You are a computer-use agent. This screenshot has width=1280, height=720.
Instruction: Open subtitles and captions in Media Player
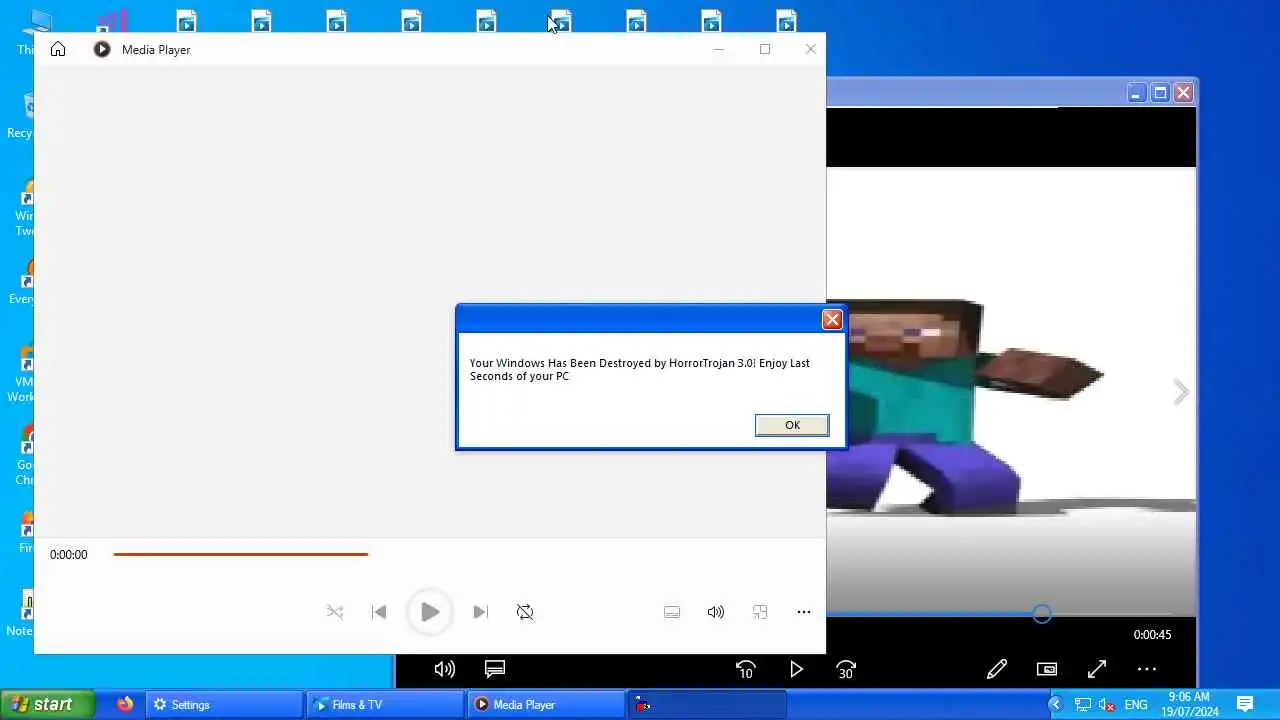coord(672,612)
